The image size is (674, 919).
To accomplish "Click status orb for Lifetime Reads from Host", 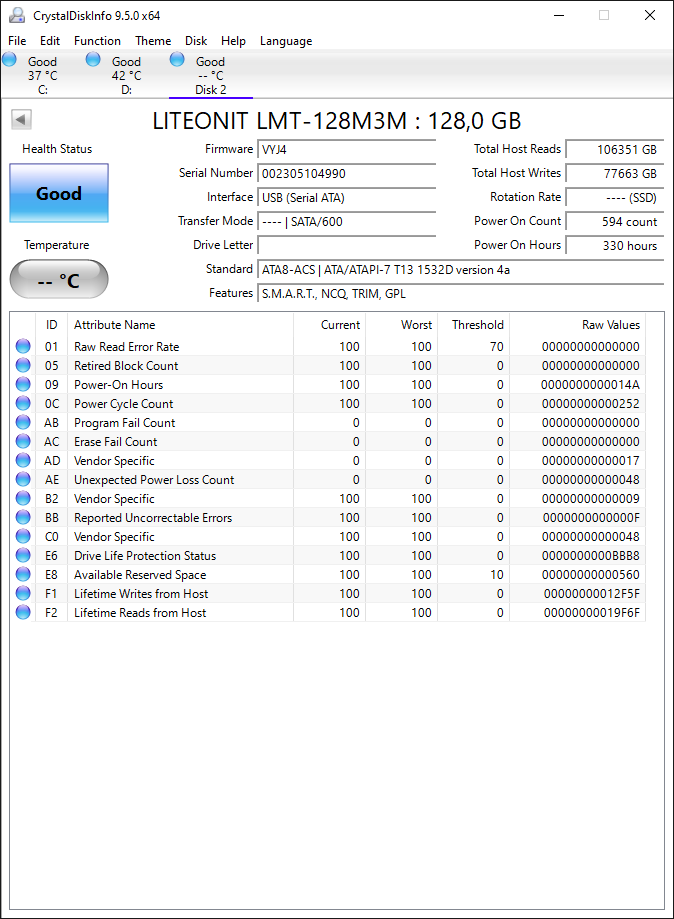I will 23,612.
